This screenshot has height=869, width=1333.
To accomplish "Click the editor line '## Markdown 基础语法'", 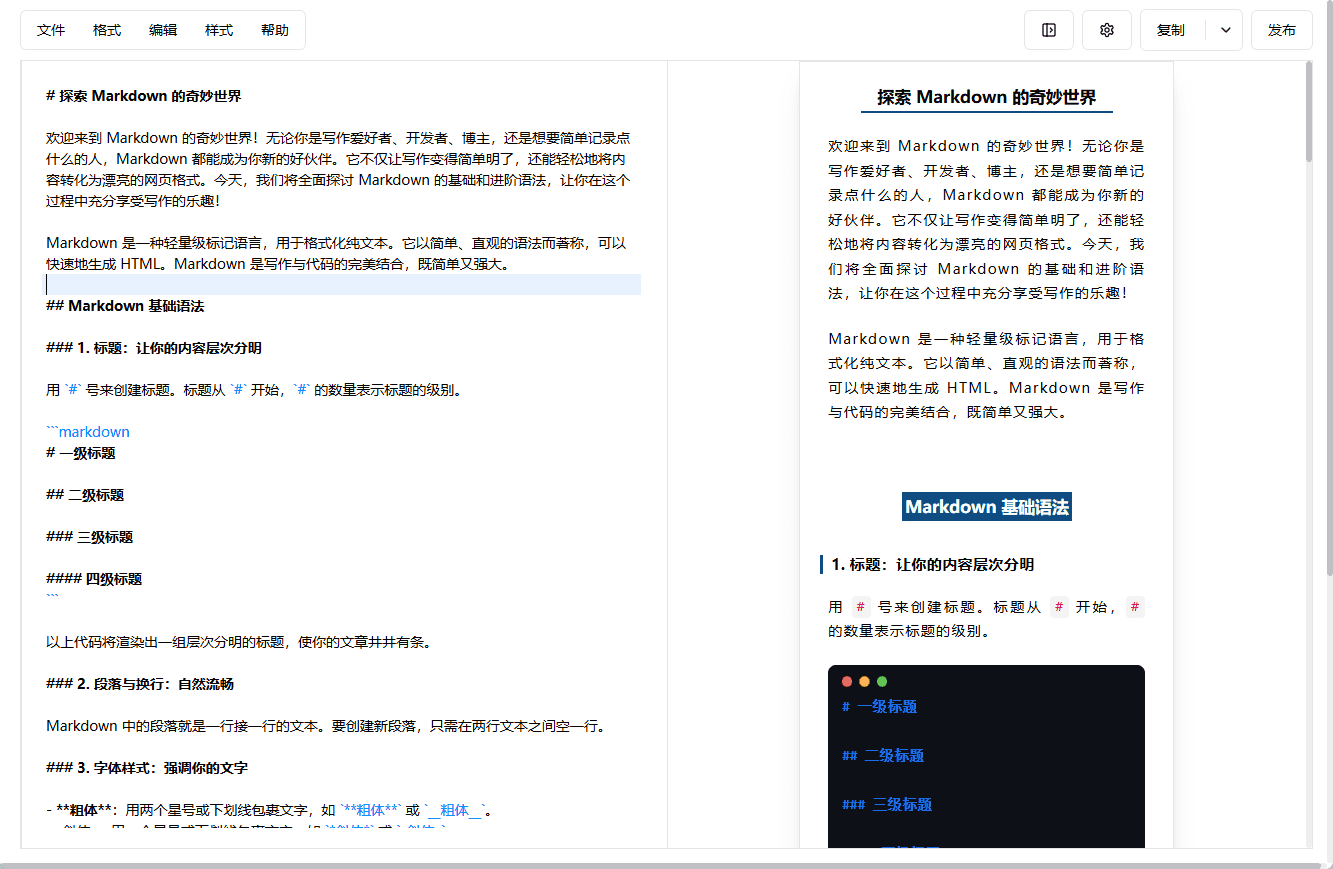I will [125, 306].
